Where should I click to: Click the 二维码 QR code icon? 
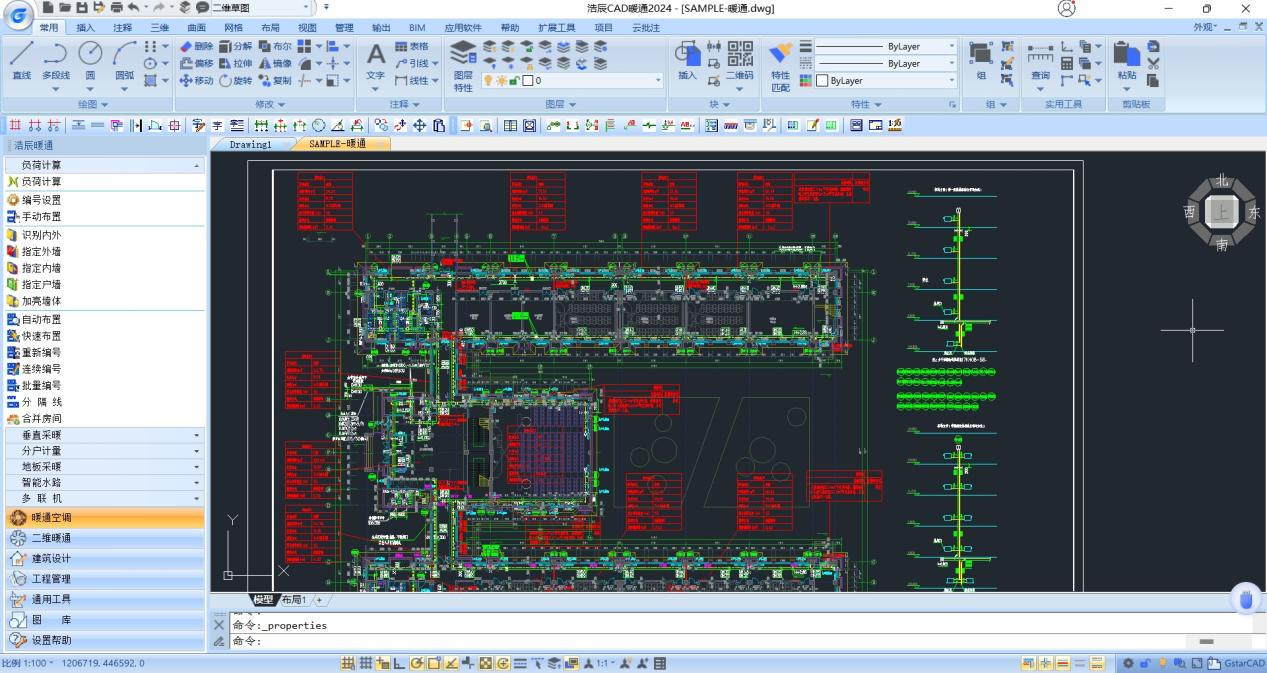tap(740, 60)
